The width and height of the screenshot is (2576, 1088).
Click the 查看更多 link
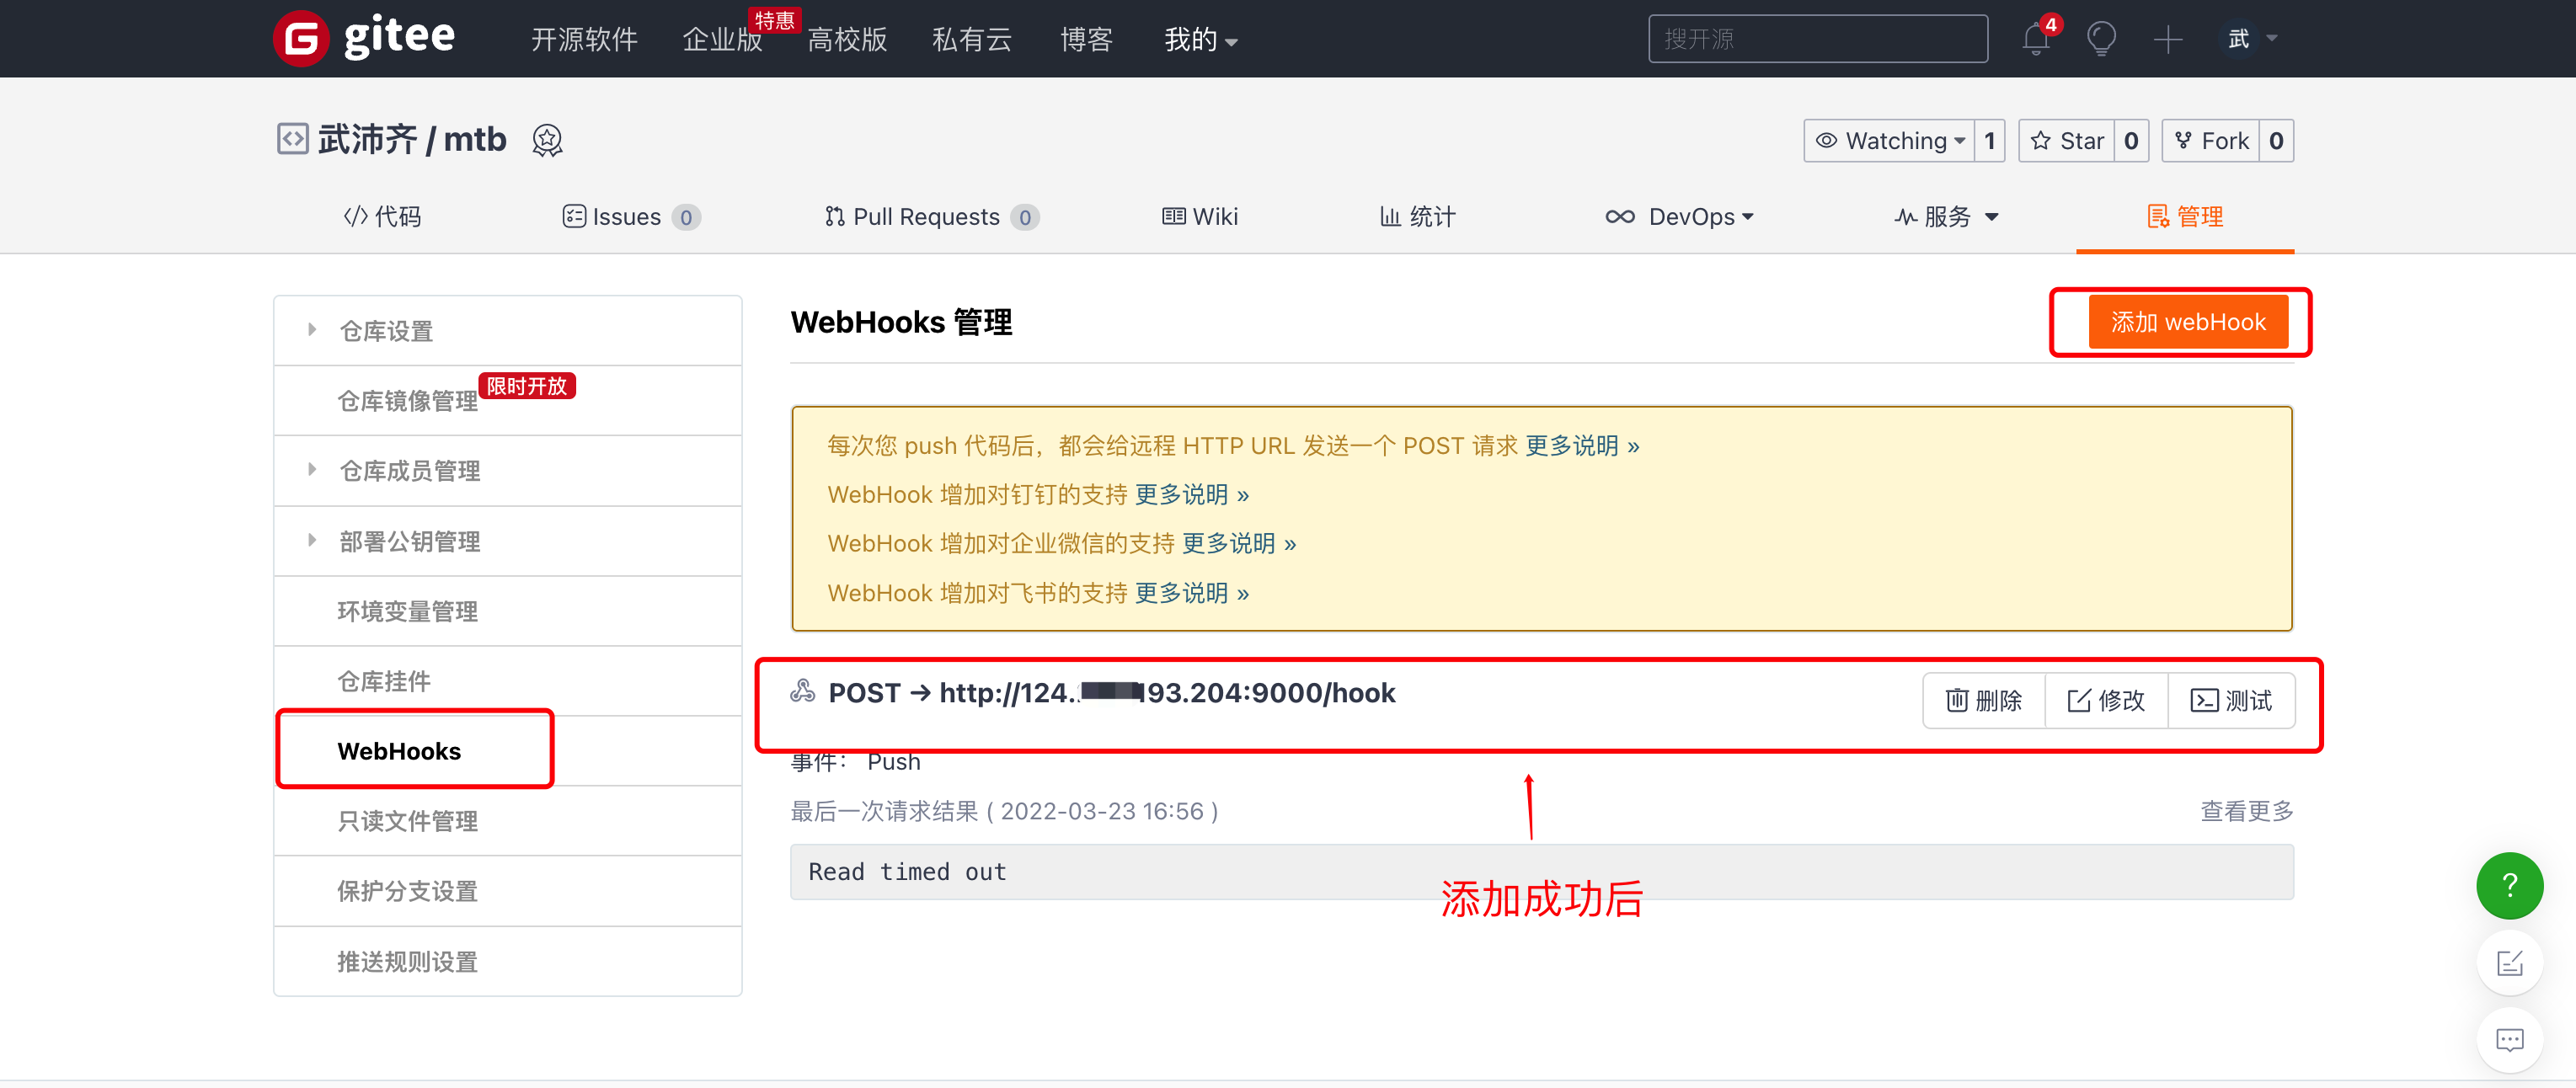coord(2246,811)
